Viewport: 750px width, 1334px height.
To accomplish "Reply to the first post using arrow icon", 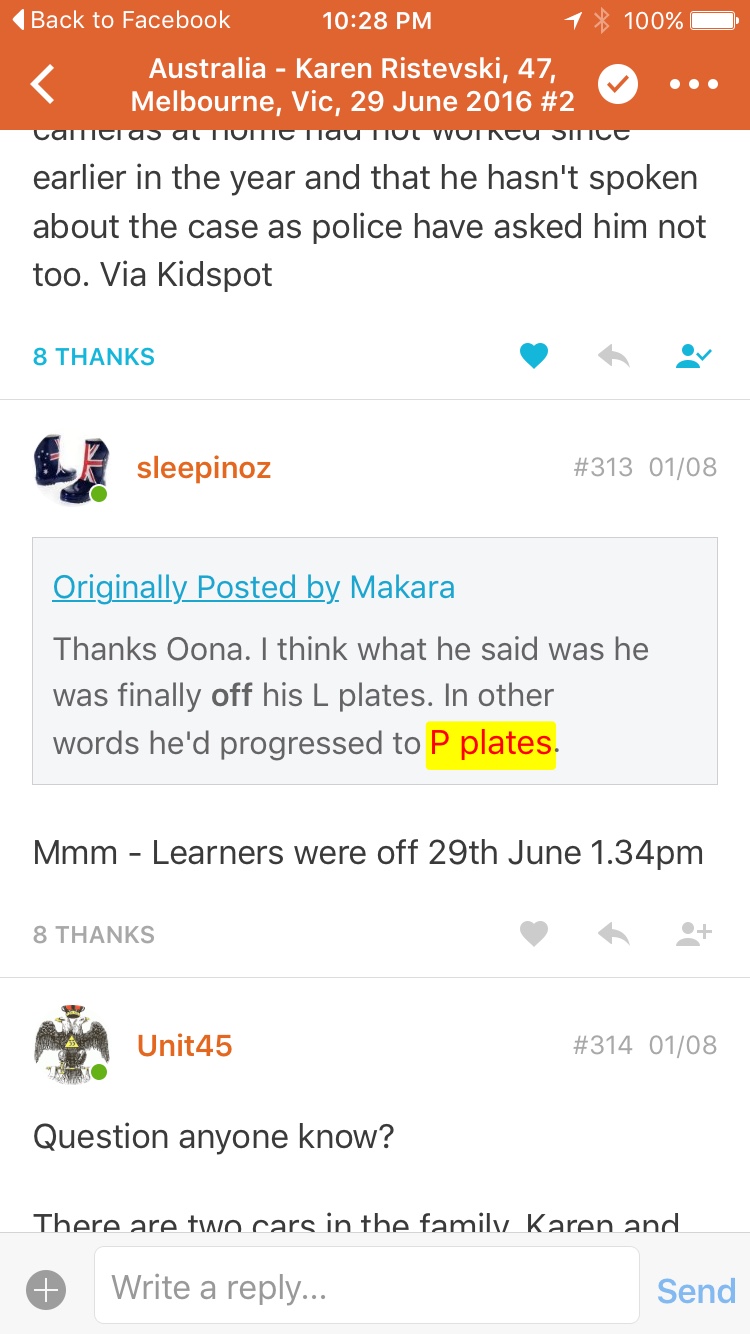I will click(613, 356).
